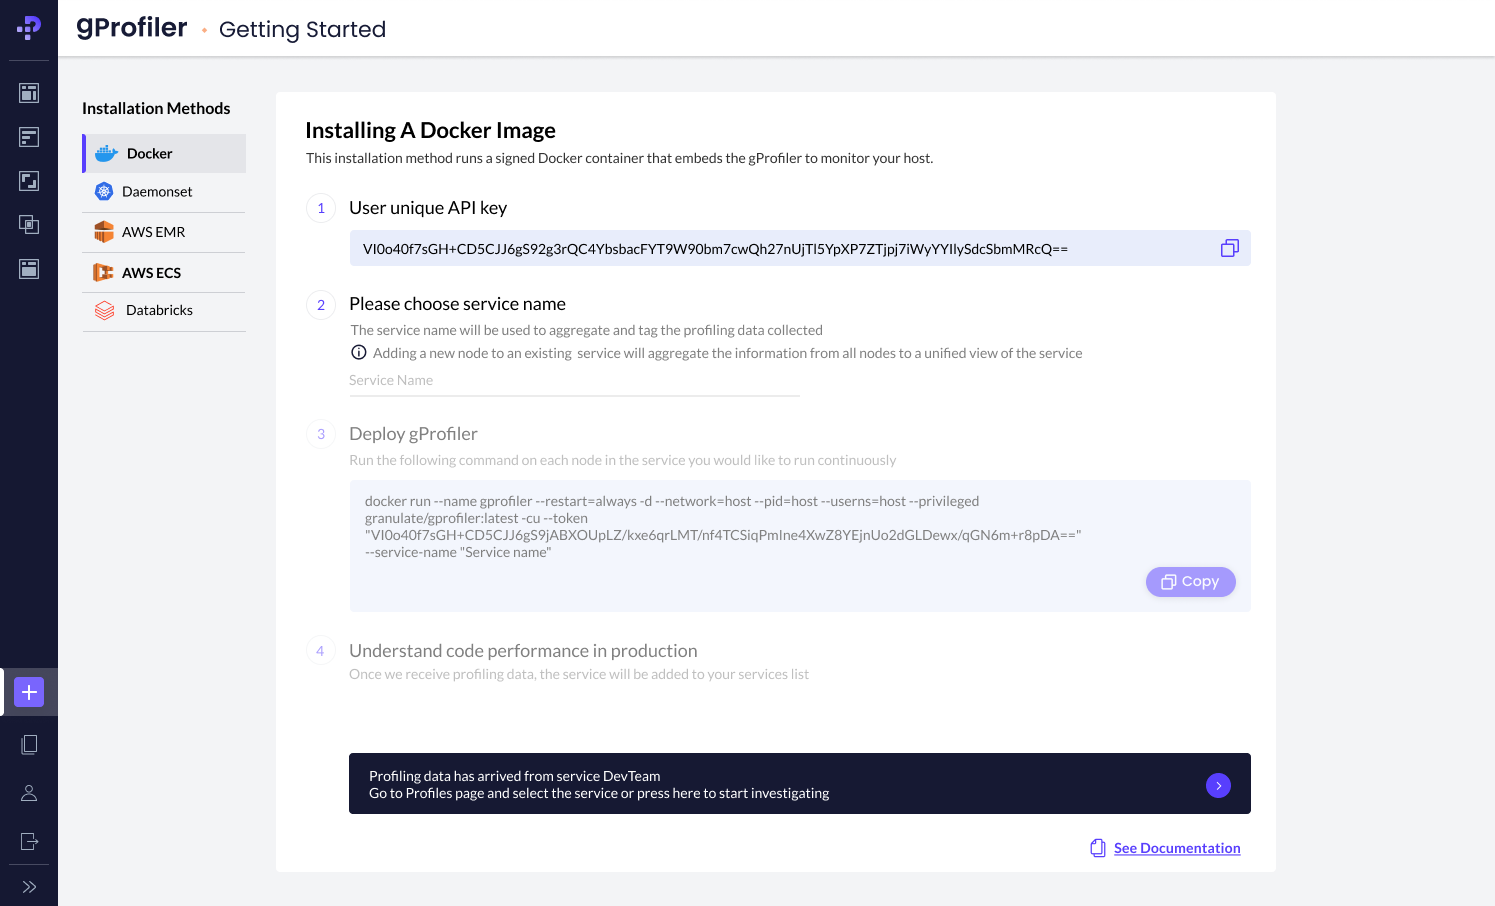Click the fourth sidebar comparison icon
The image size is (1495, 906).
[x=29, y=225]
